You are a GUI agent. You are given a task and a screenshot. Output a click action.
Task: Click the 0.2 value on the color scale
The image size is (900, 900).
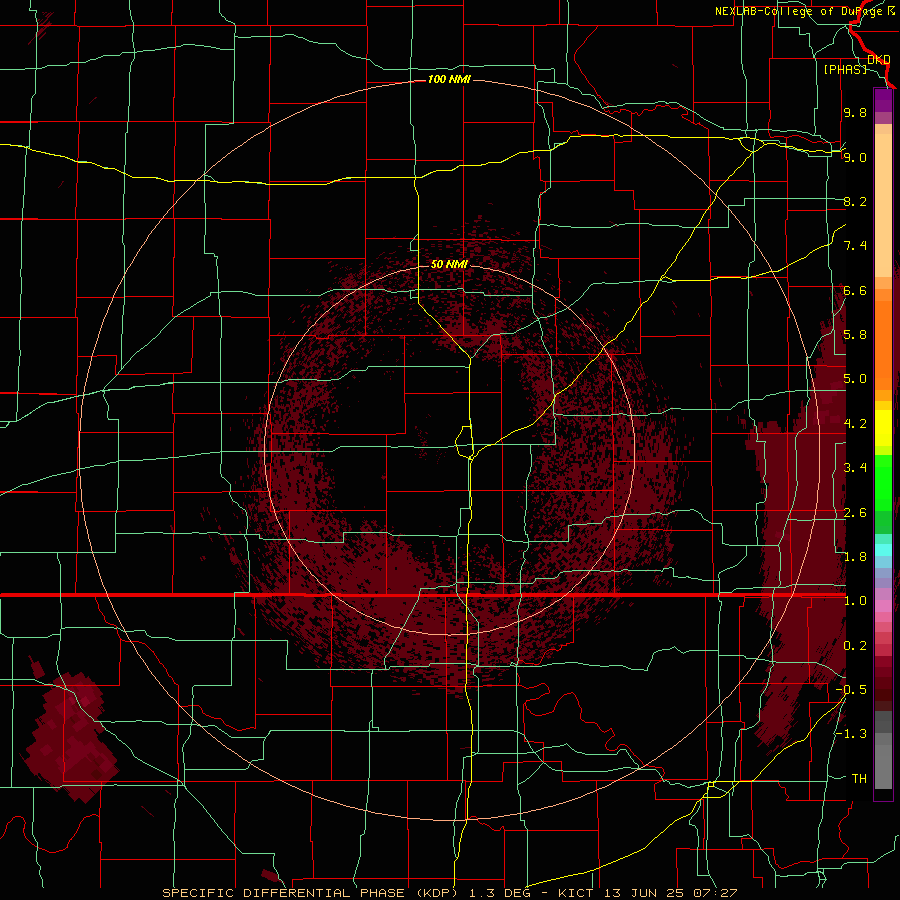point(855,646)
